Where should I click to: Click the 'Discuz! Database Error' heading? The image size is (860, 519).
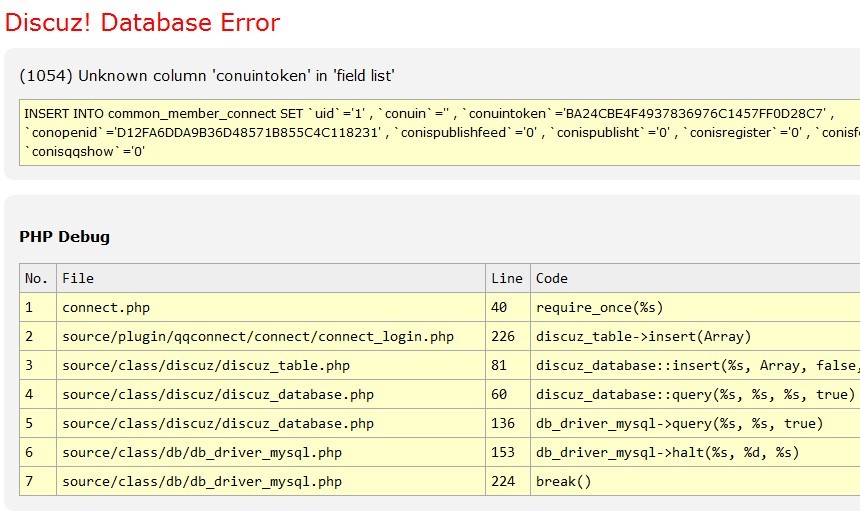pyautogui.click(x=142, y=22)
